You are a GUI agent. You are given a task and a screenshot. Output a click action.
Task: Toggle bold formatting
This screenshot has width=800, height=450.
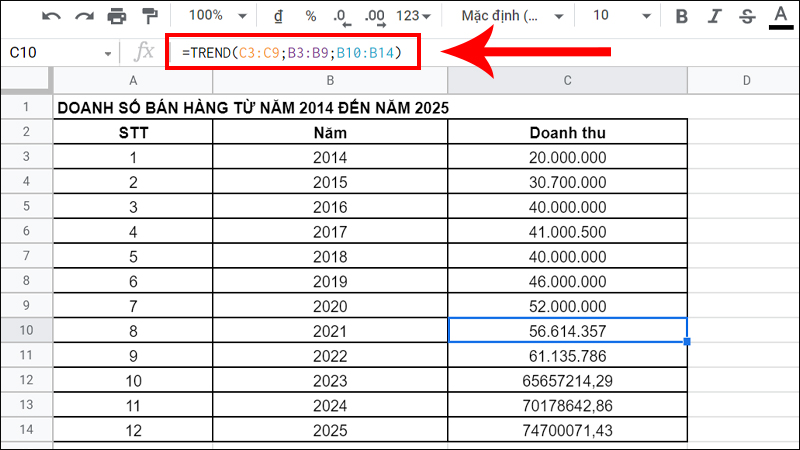tap(682, 16)
